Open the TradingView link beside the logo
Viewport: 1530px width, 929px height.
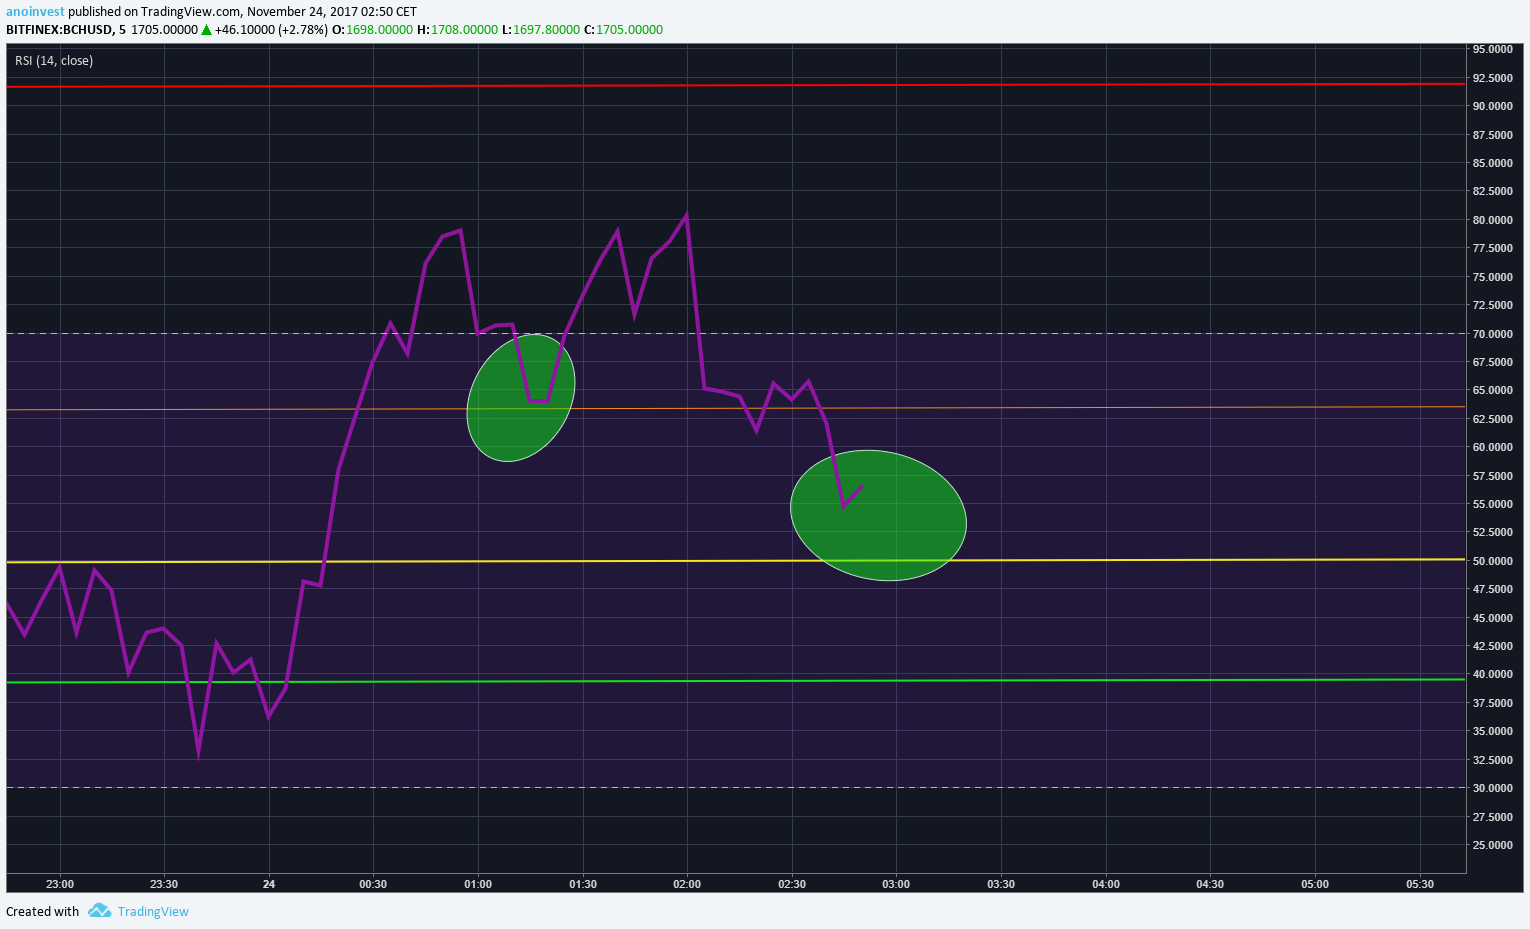coord(153,911)
